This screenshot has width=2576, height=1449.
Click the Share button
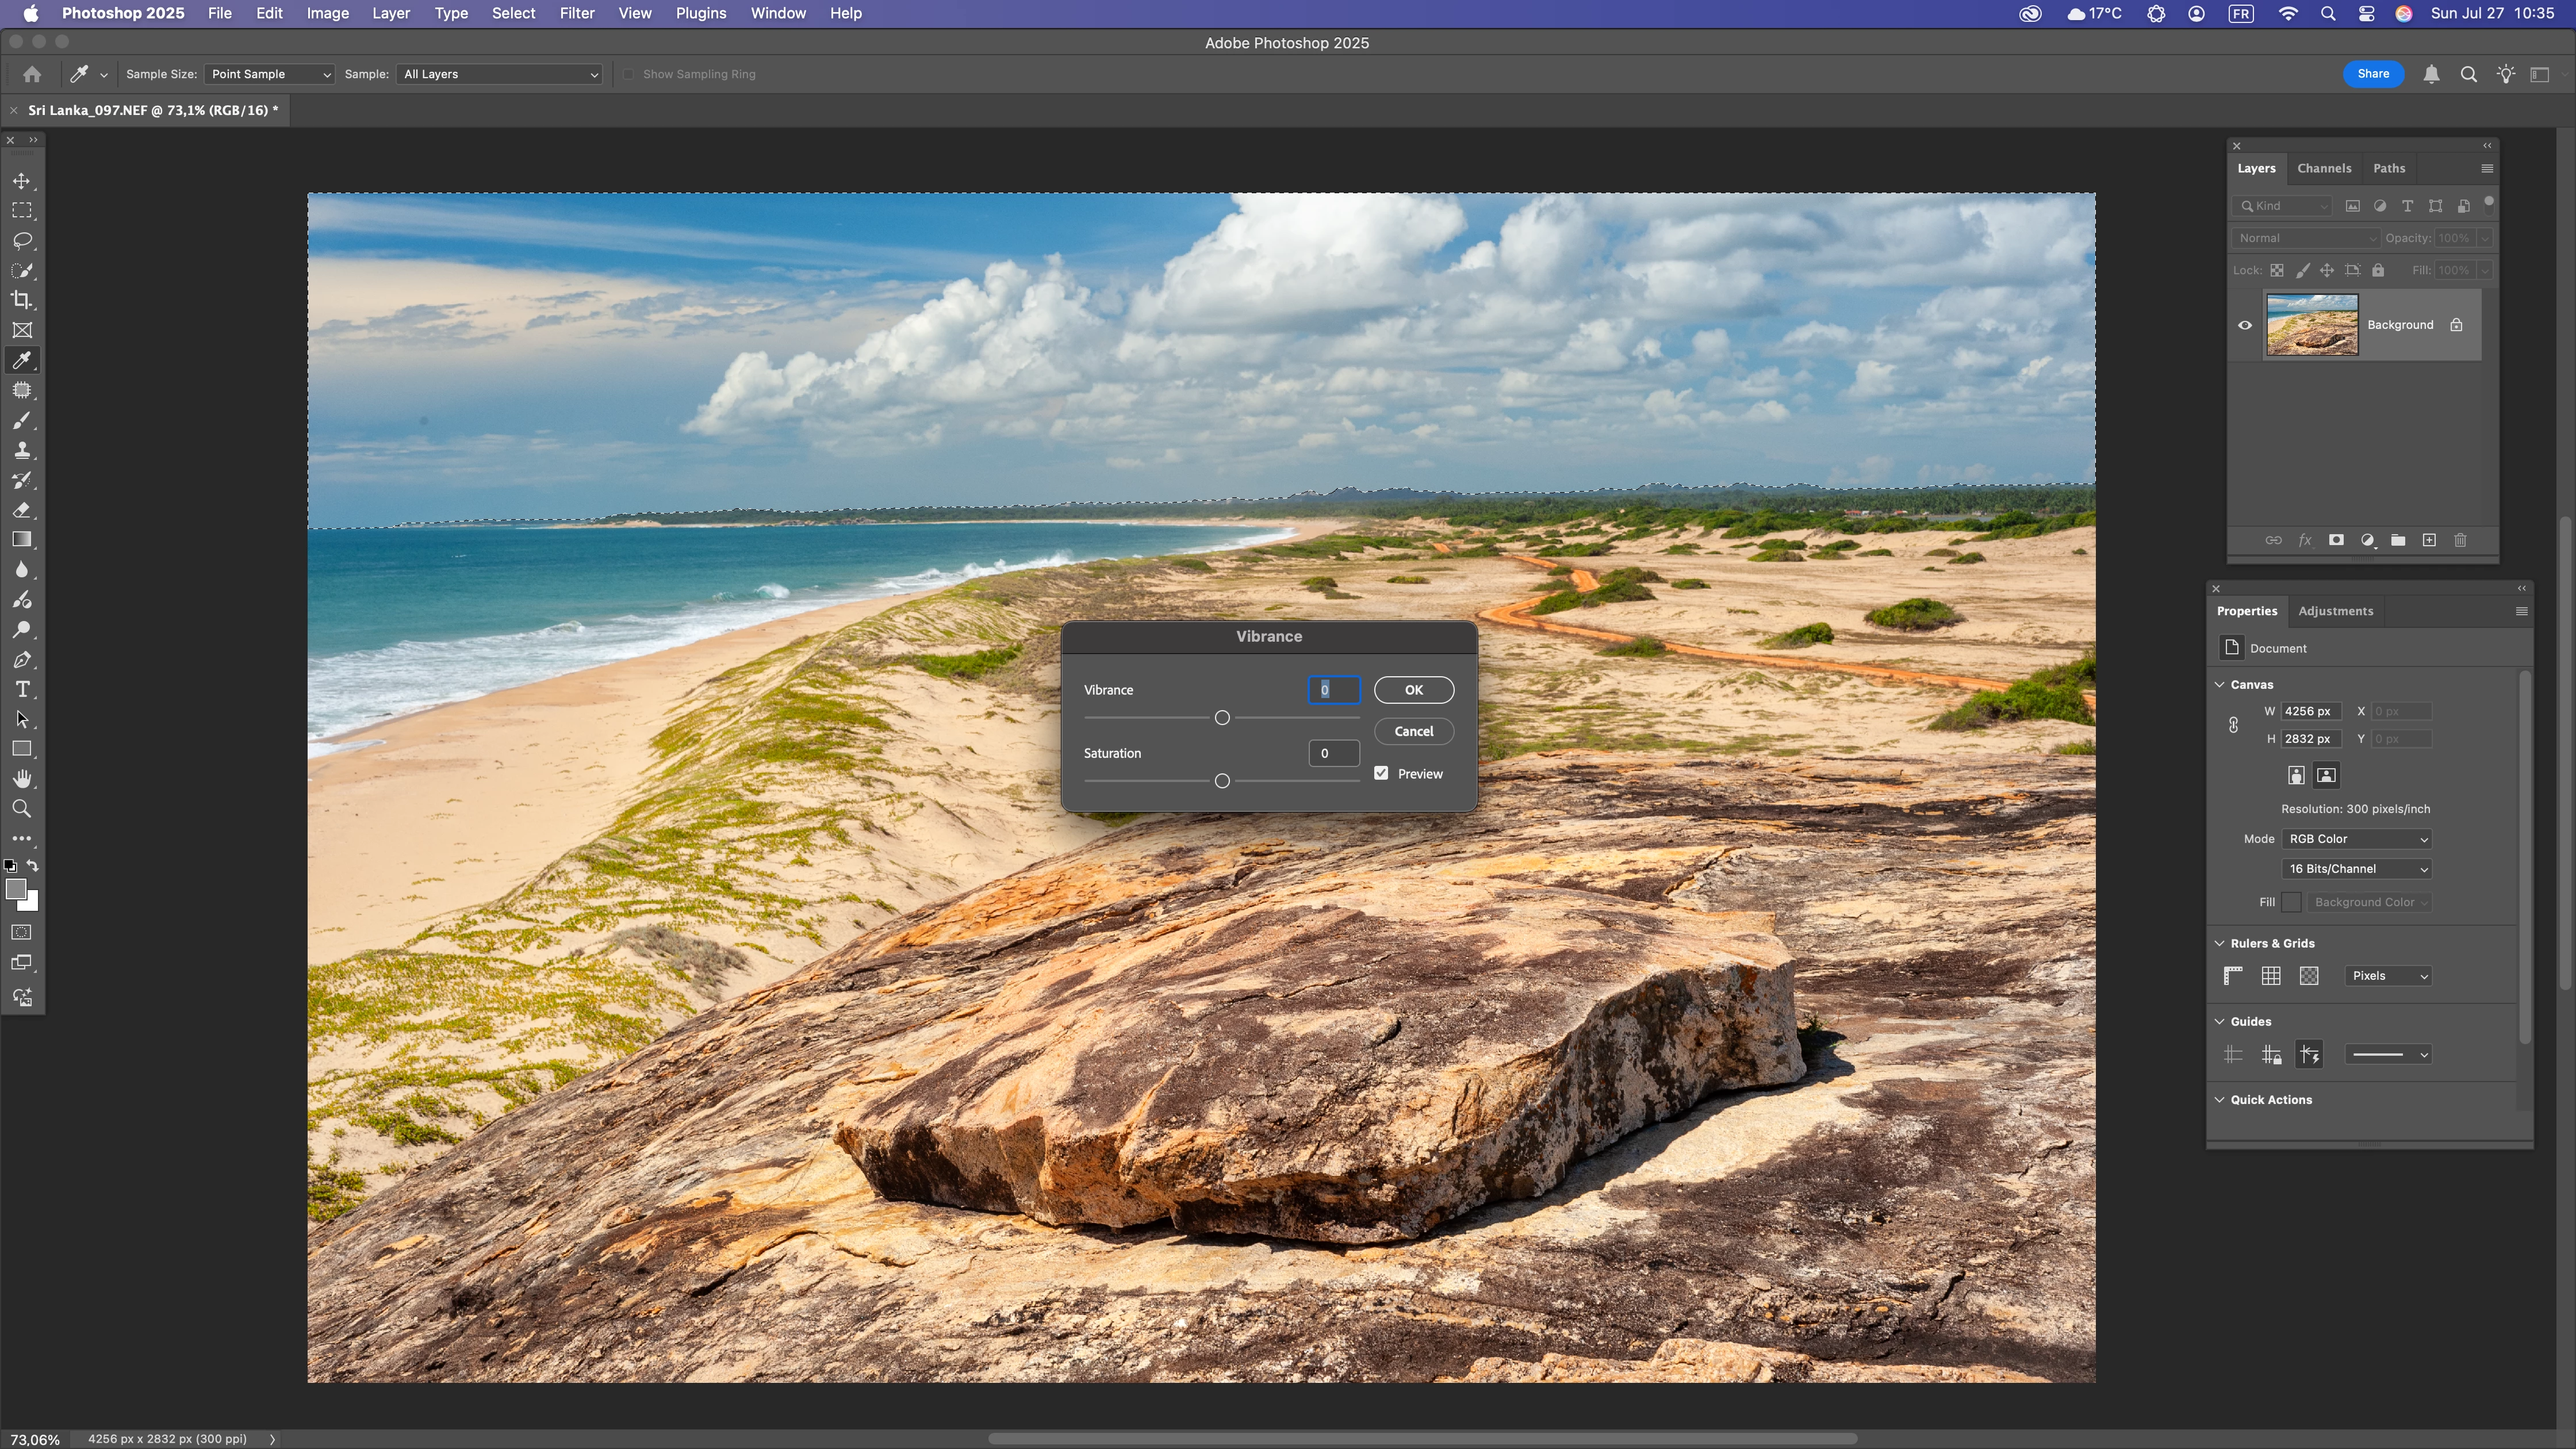pyautogui.click(x=2372, y=74)
